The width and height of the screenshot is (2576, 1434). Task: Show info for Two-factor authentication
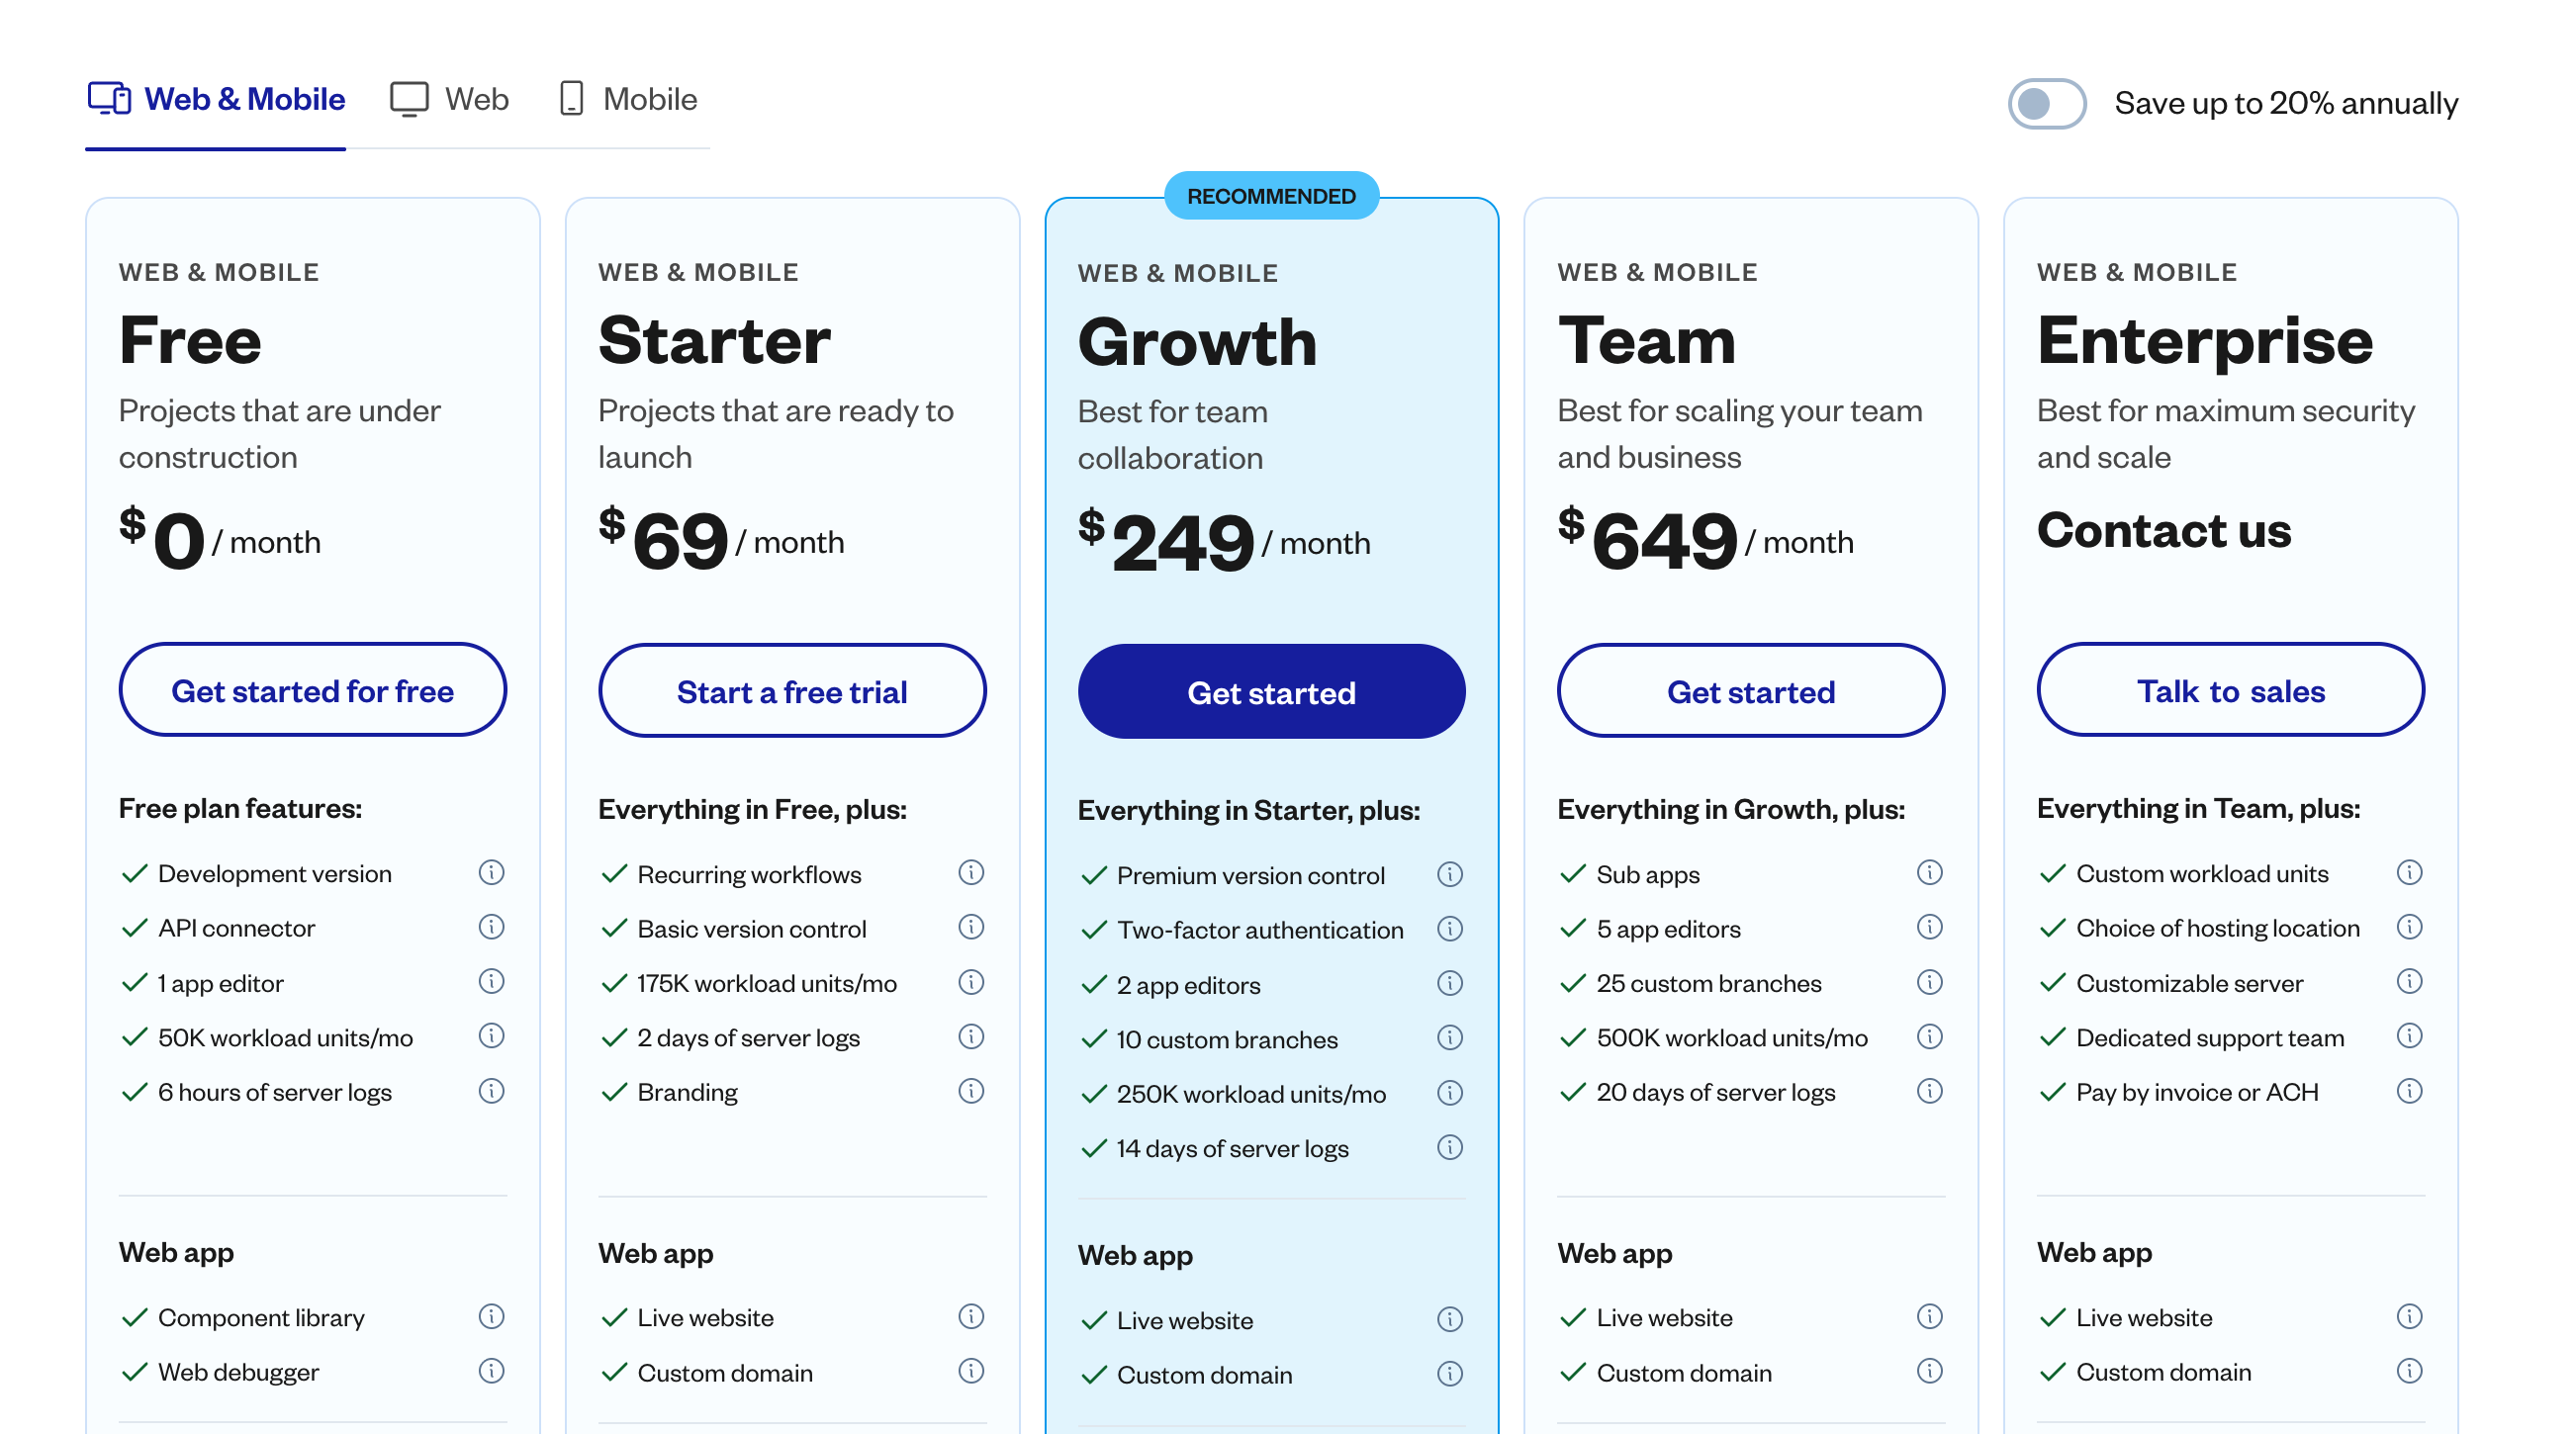pyautogui.click(x=1450, y=929)
